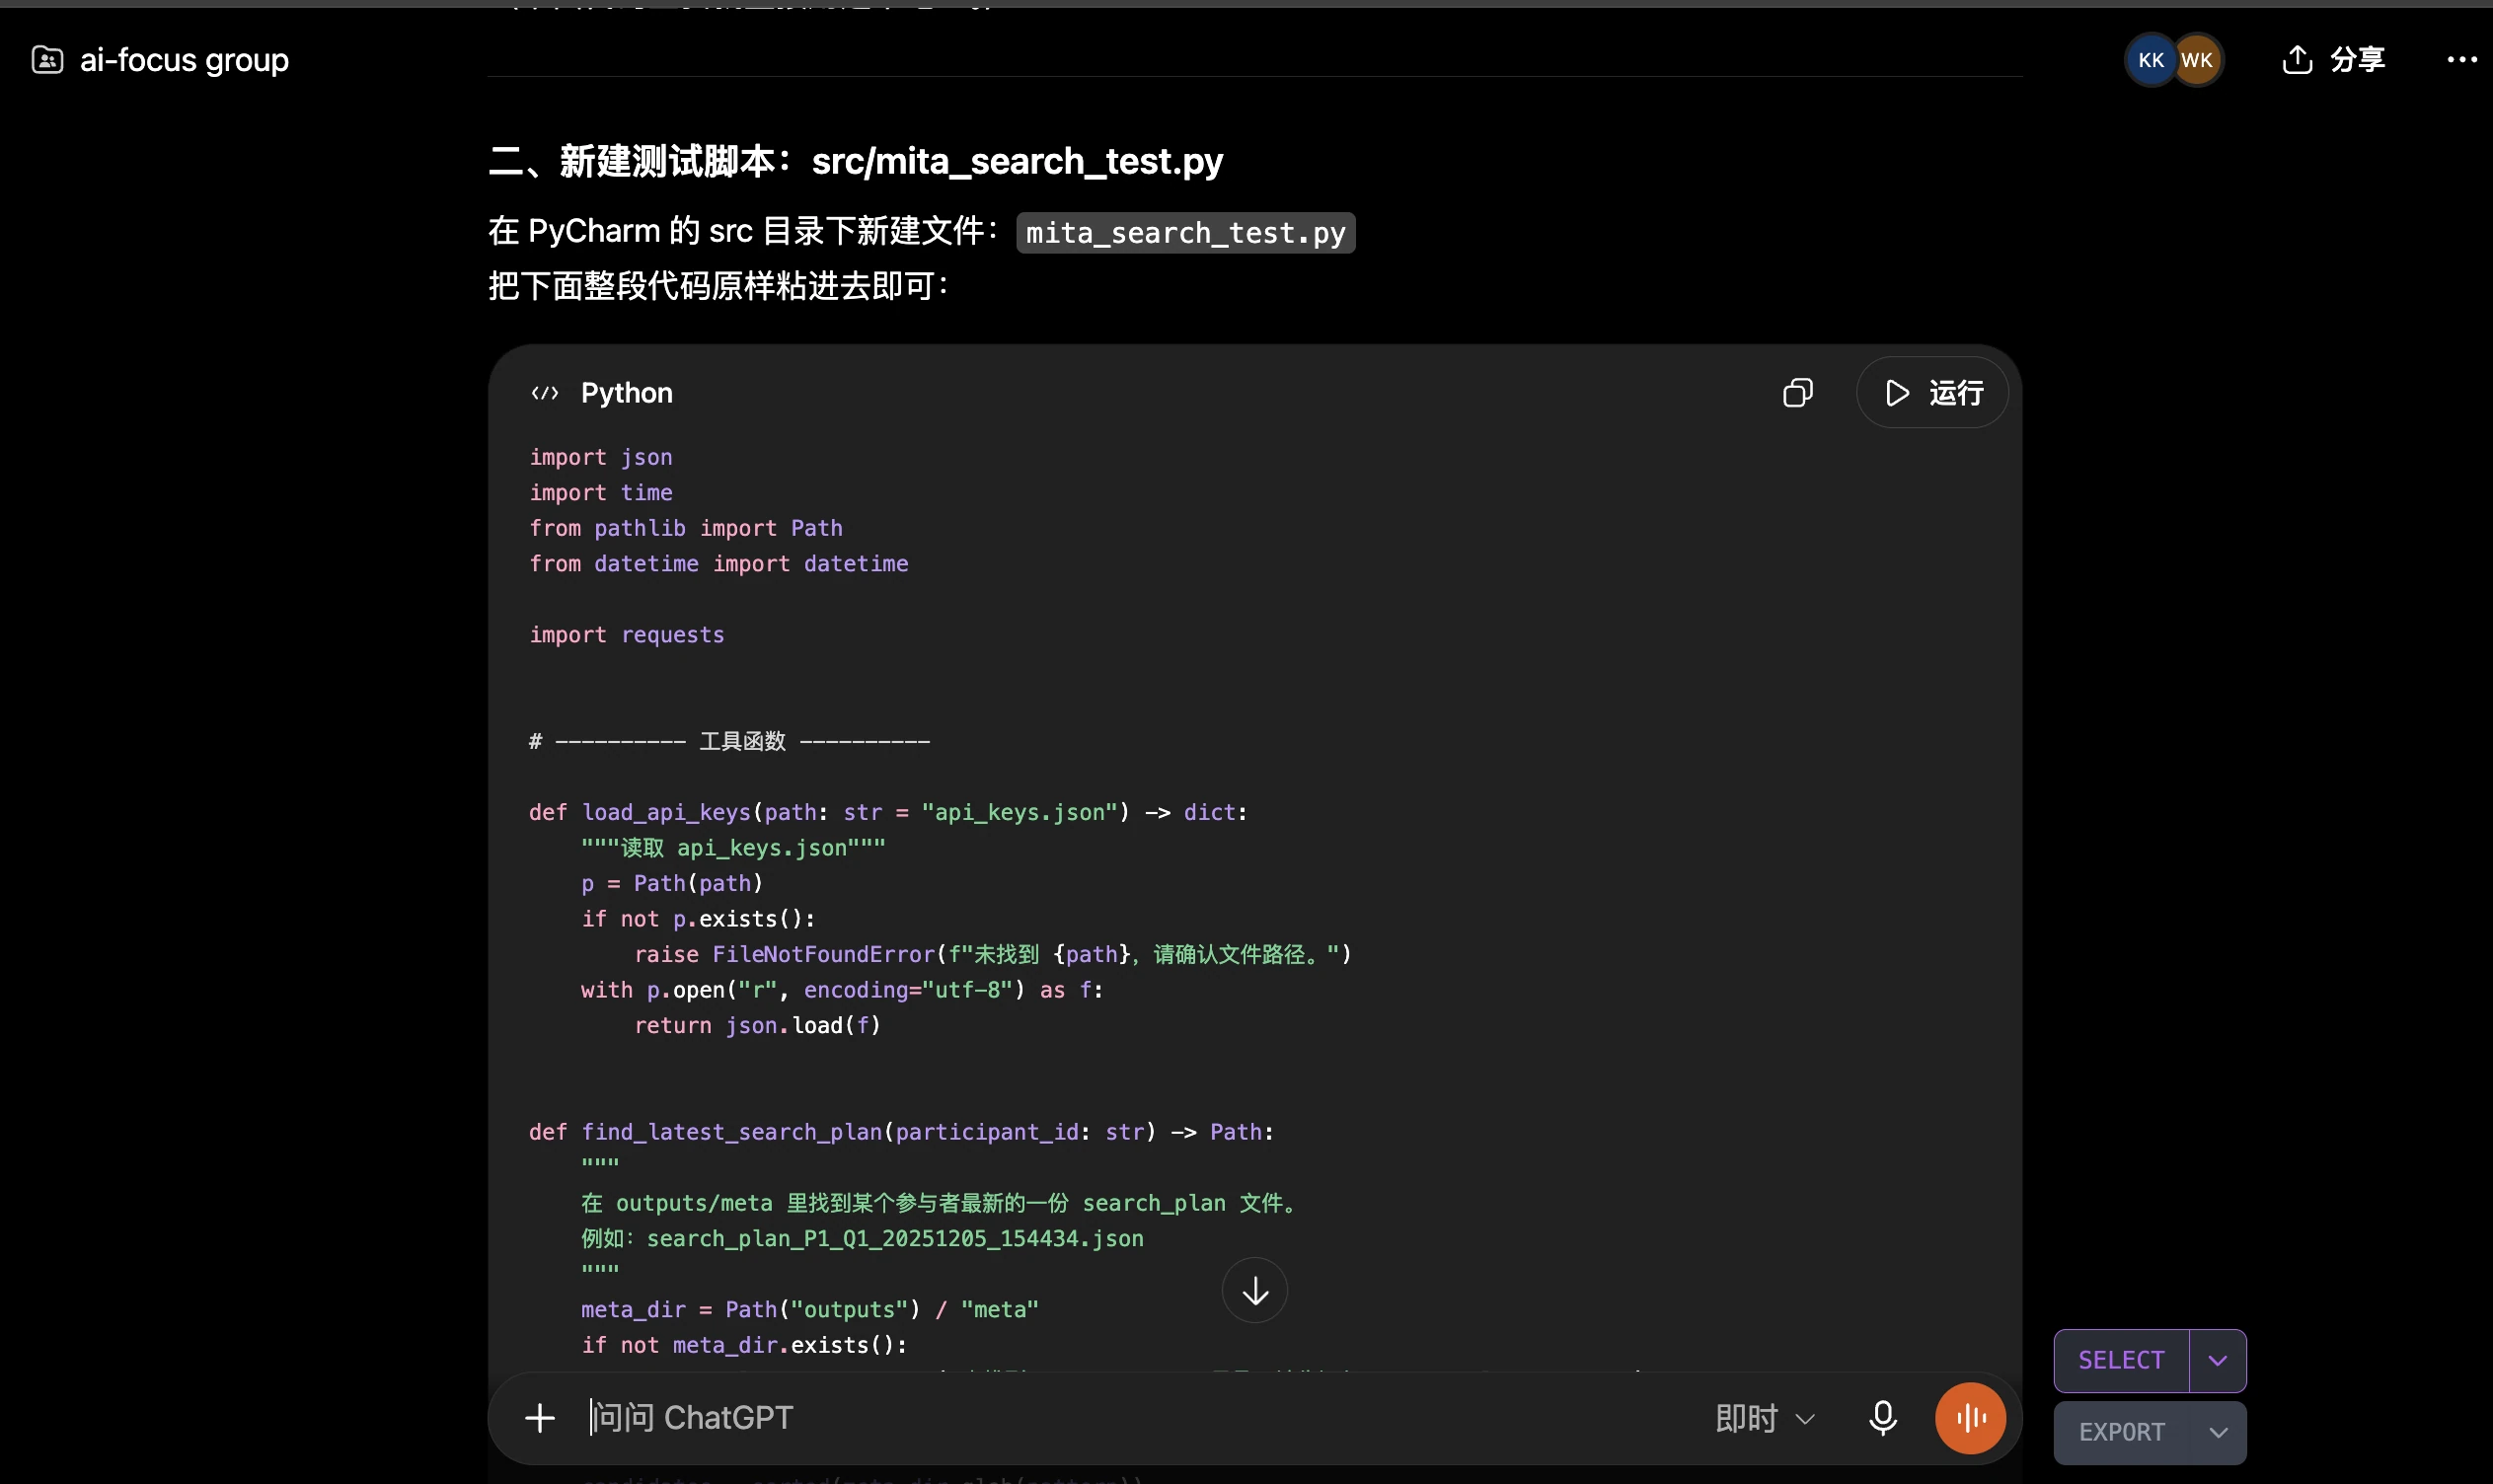This screenshot has height=1484, width=2493.
Task: Open the WK member avatar
Action: pyautogui.click(x=2197, y=60)
